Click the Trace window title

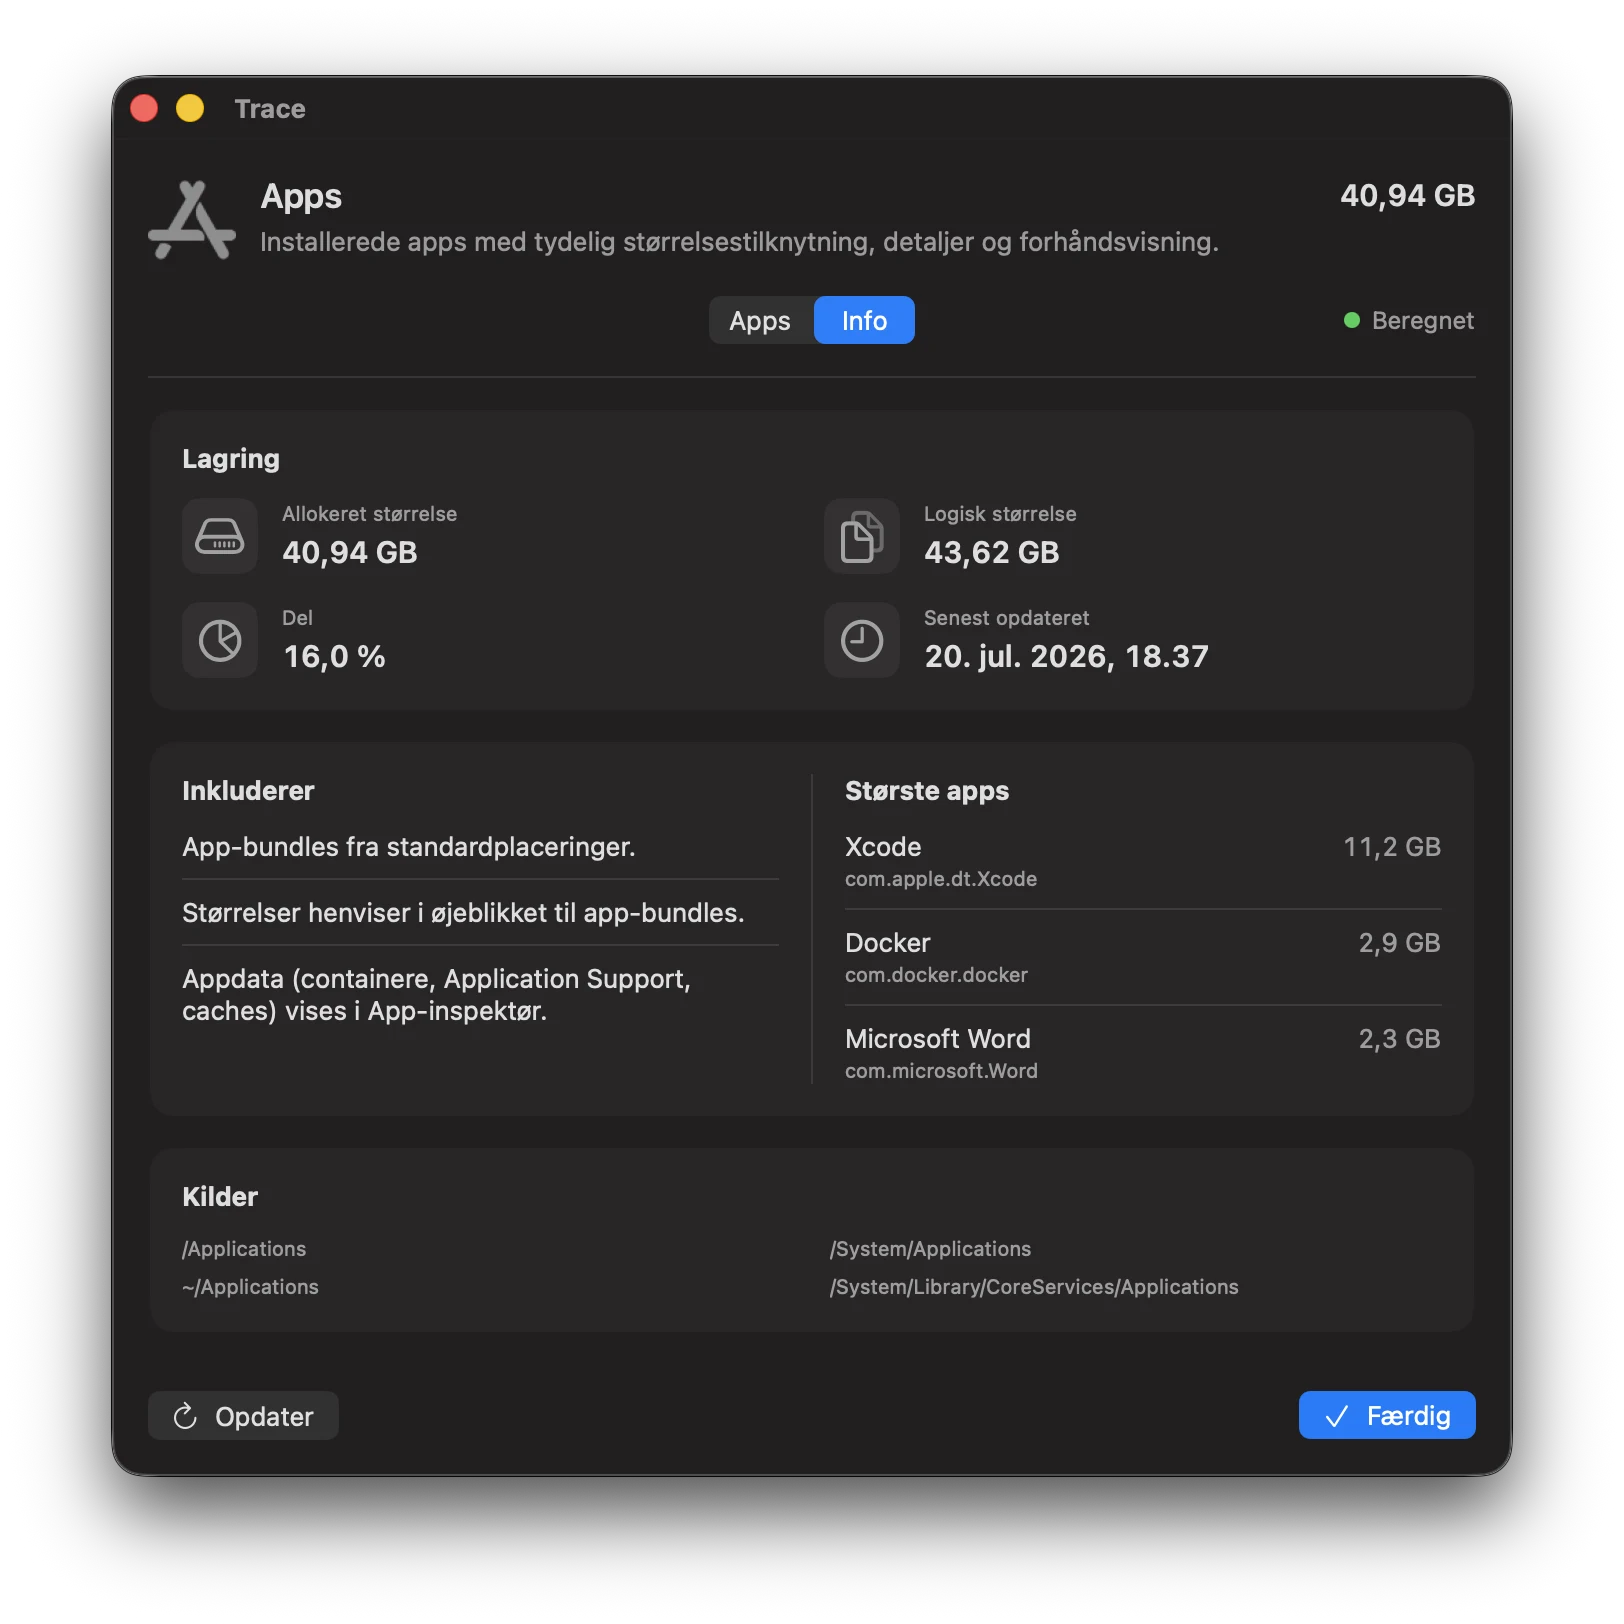[270, 108]
